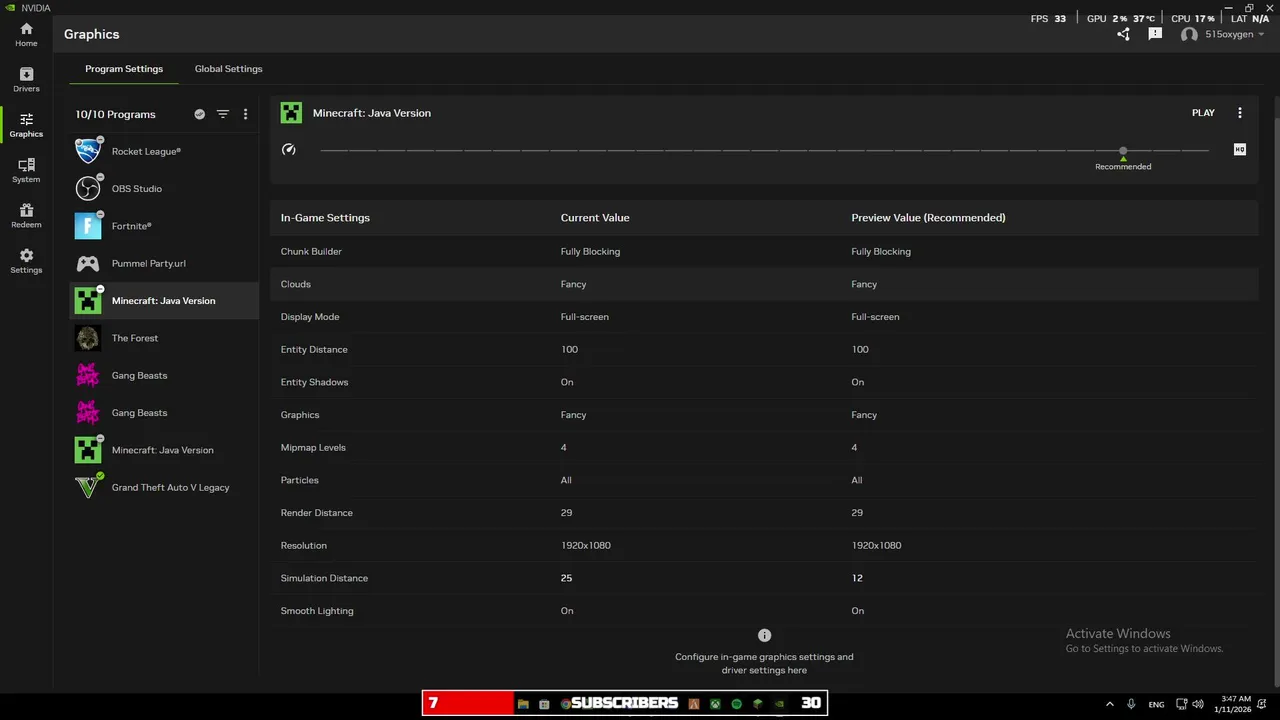Click the Fortnite program icon
The width and height of the screenshot is (1280, 720).
click(88, 226)
